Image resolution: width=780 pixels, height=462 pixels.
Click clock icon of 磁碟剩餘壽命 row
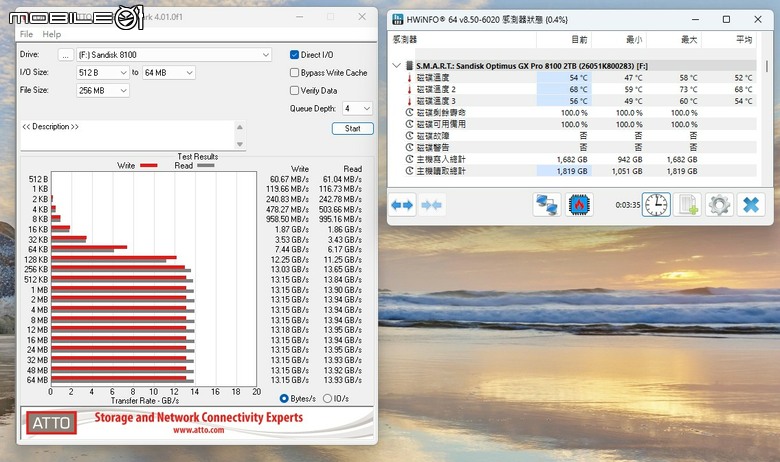pyautogui.click(x=409, y=112)
